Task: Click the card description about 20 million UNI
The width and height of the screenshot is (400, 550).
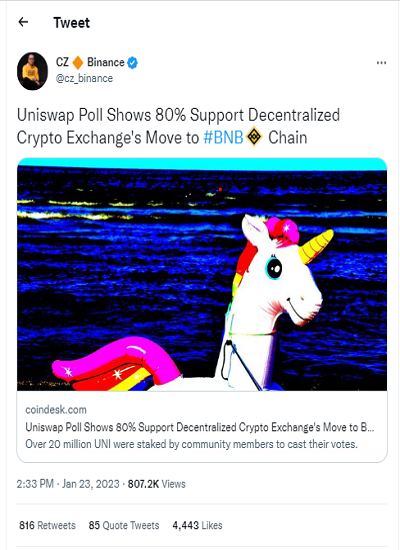Action: (x=191, y=444)
